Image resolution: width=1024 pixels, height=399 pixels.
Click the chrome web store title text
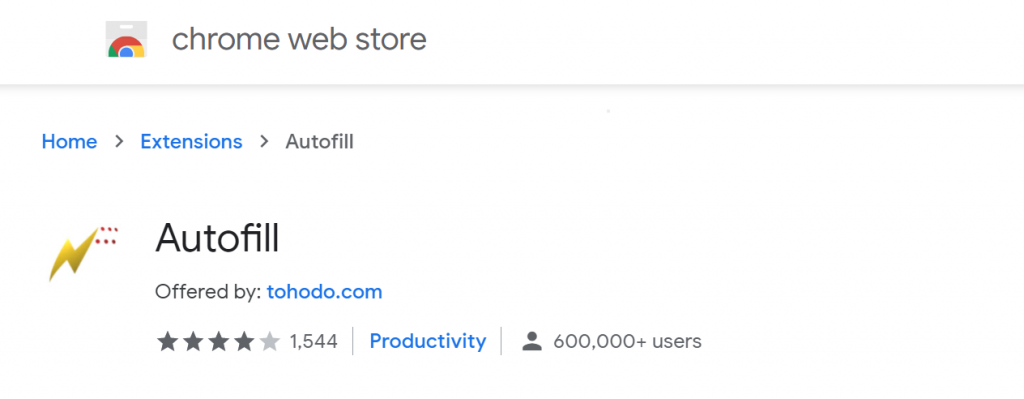(x=299, y=39)
